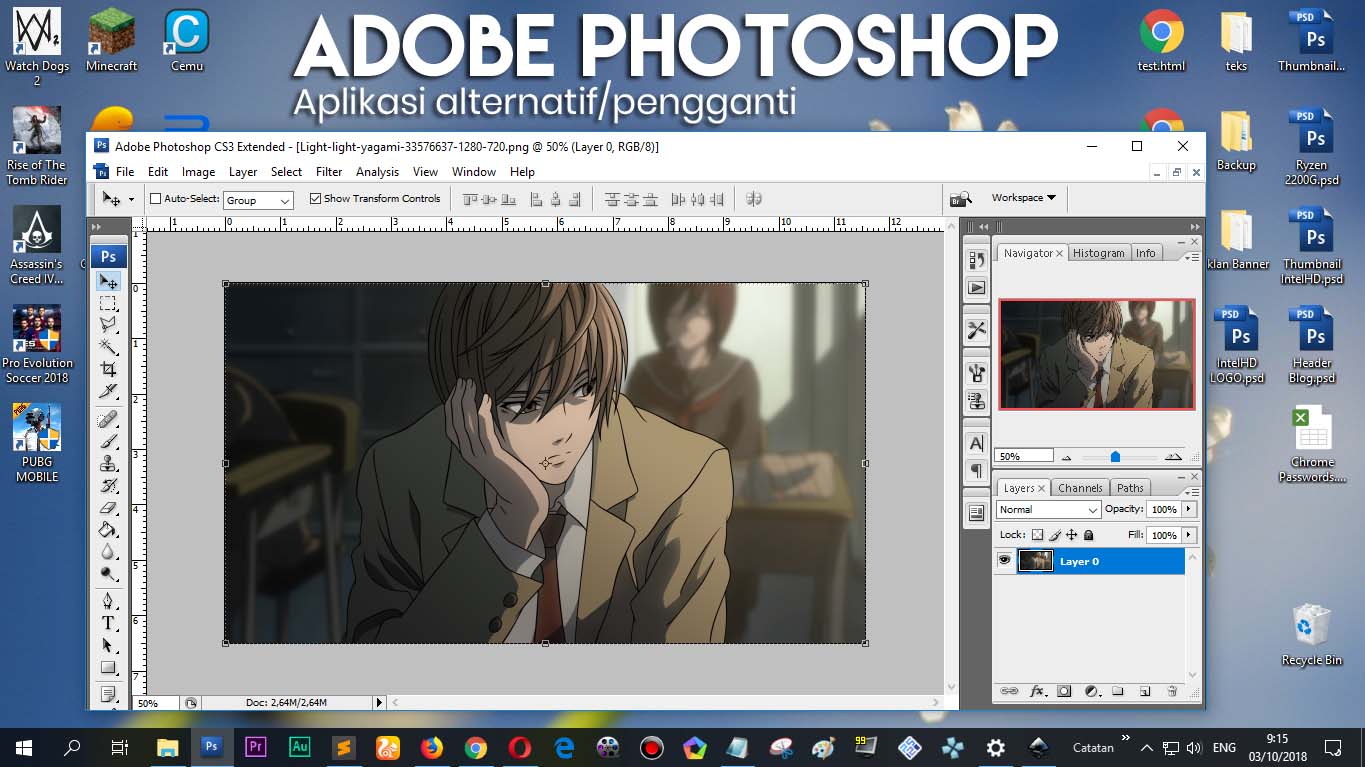Click the Link layers icon

click(x=1009, y=691)
